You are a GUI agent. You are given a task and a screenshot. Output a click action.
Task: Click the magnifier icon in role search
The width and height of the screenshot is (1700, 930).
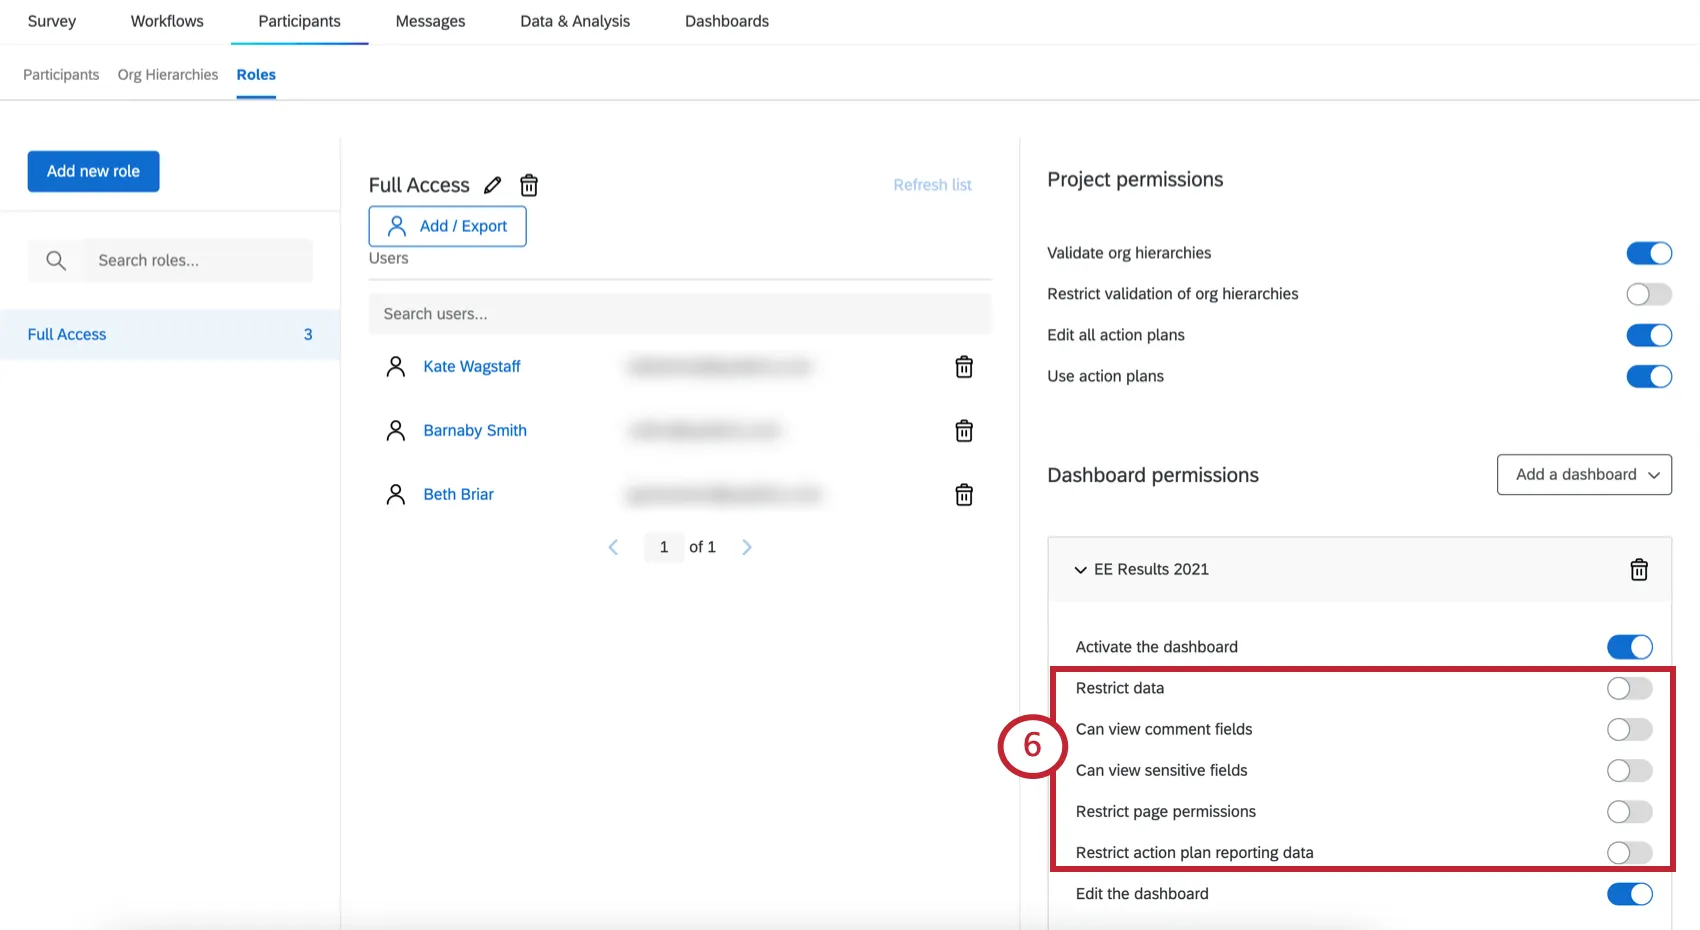[55, 260]
